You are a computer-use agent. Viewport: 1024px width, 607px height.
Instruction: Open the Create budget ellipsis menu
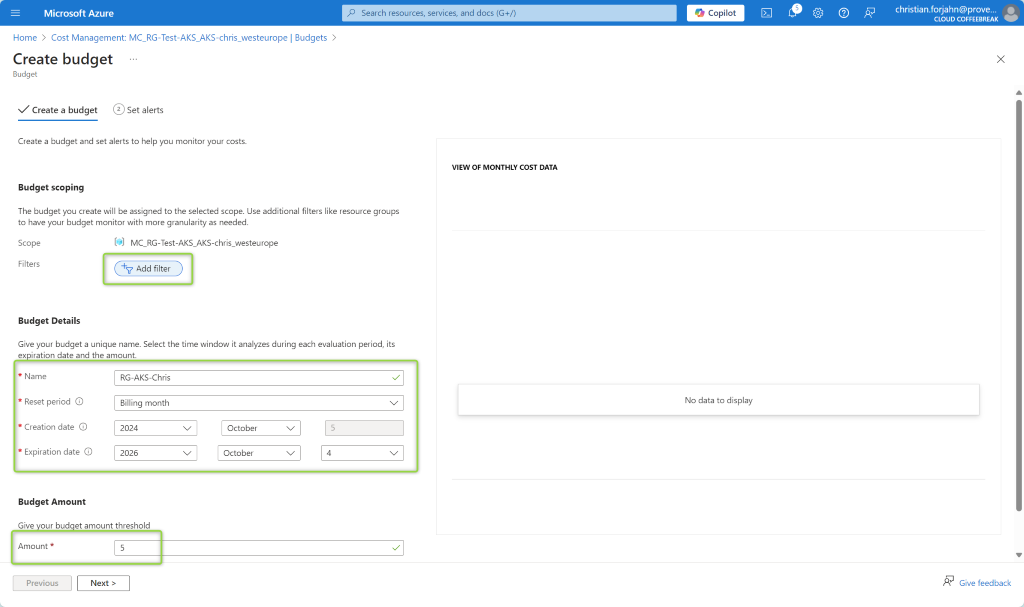(133, 59)
